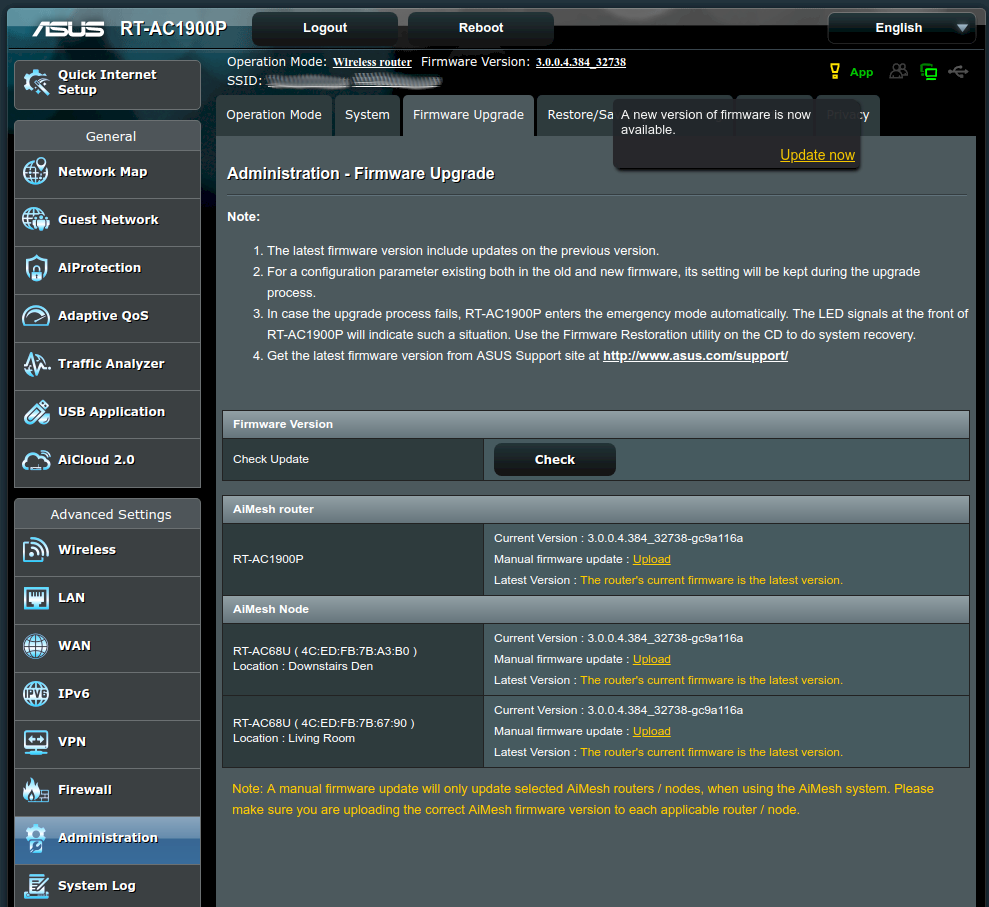Click the Living Room location text
This screenshot has width=989, height=907.
pos(294,739)
